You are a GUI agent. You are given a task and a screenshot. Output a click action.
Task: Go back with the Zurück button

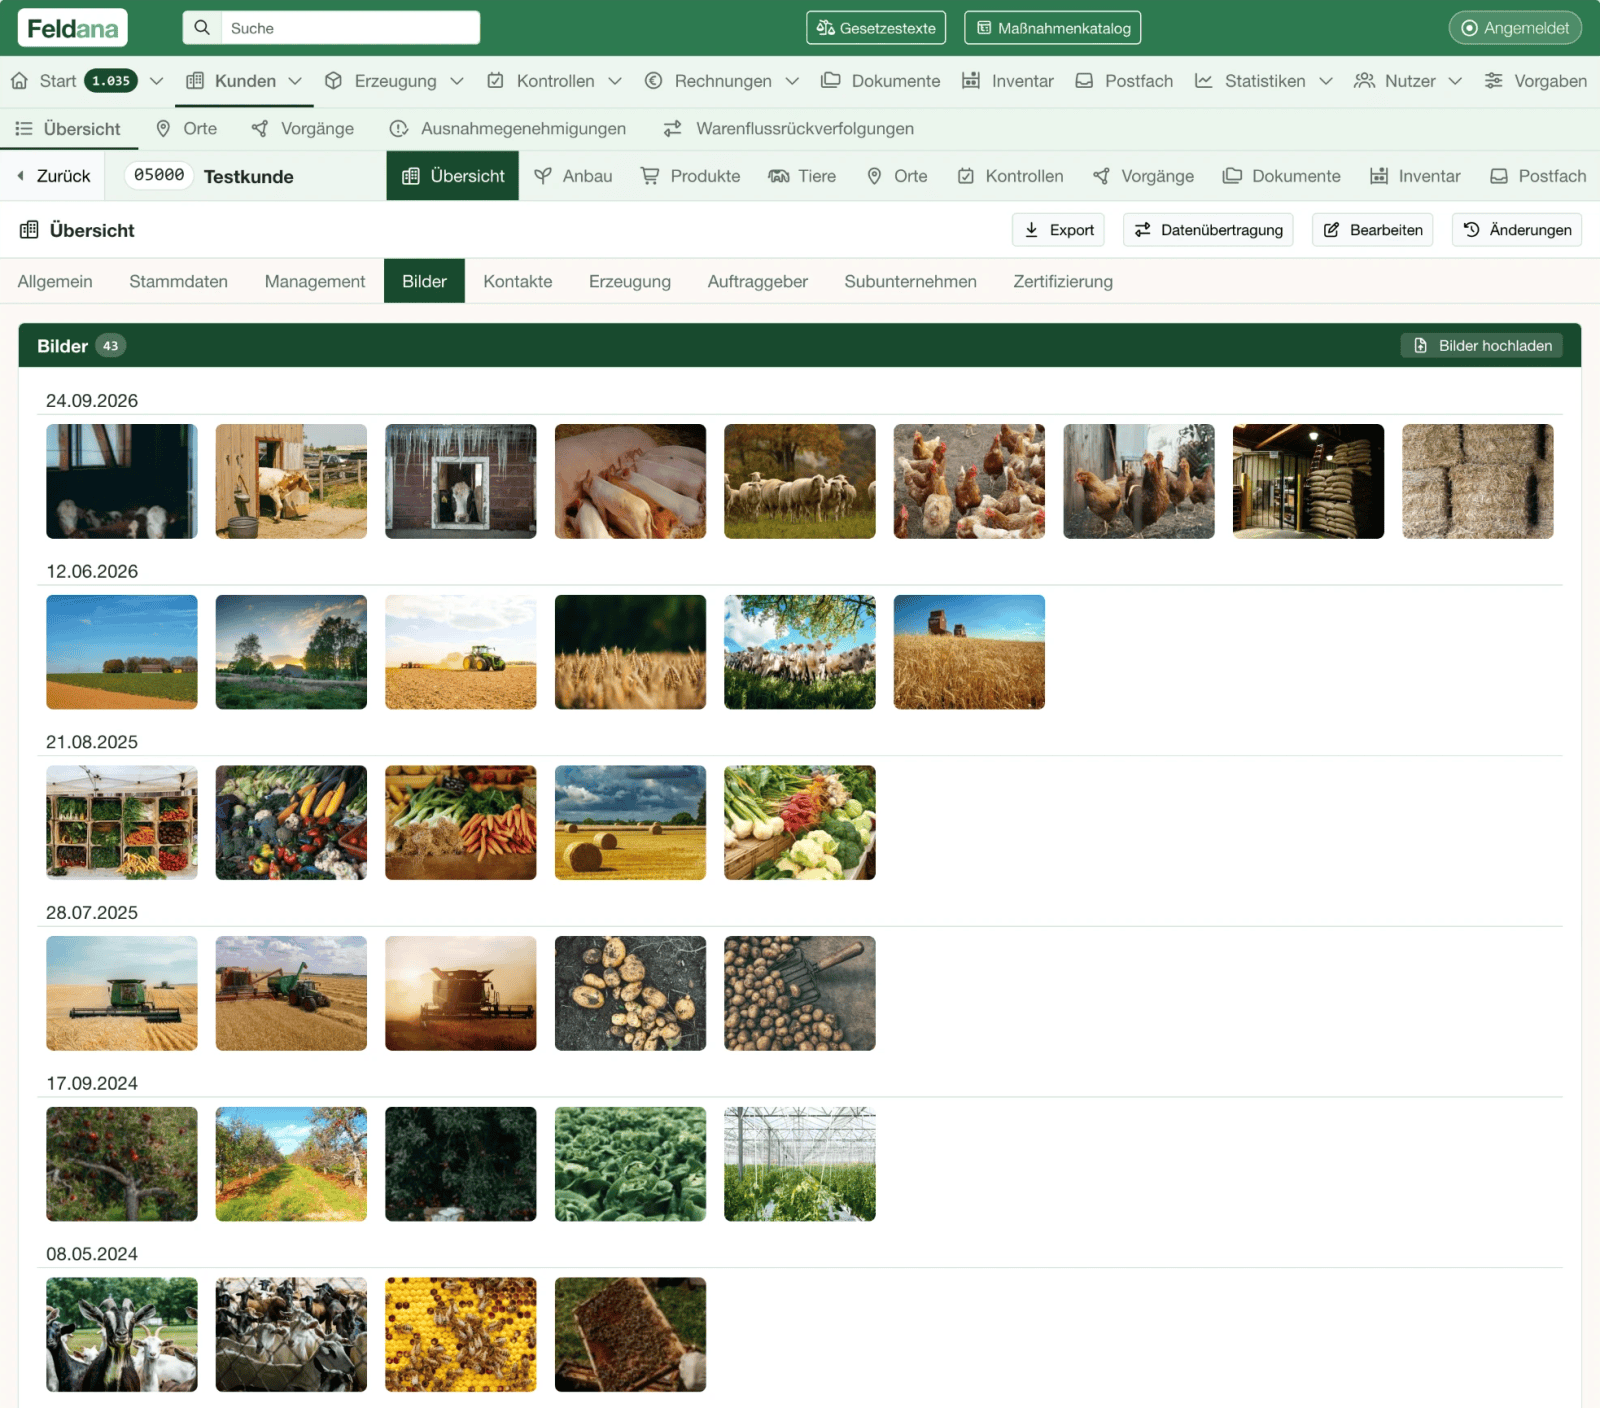click(x=54, y=176)
